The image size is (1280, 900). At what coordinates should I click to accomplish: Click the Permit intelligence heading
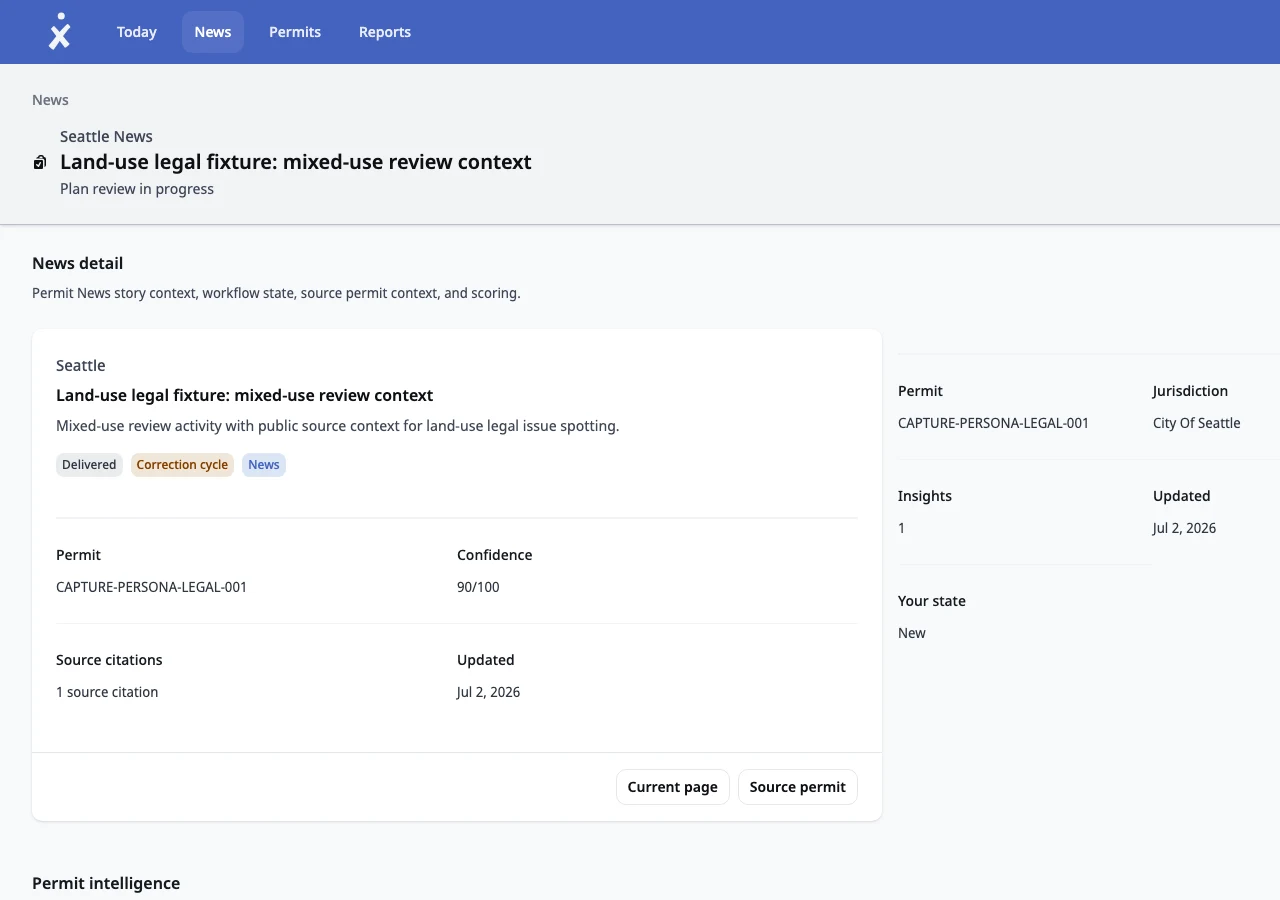106,883
